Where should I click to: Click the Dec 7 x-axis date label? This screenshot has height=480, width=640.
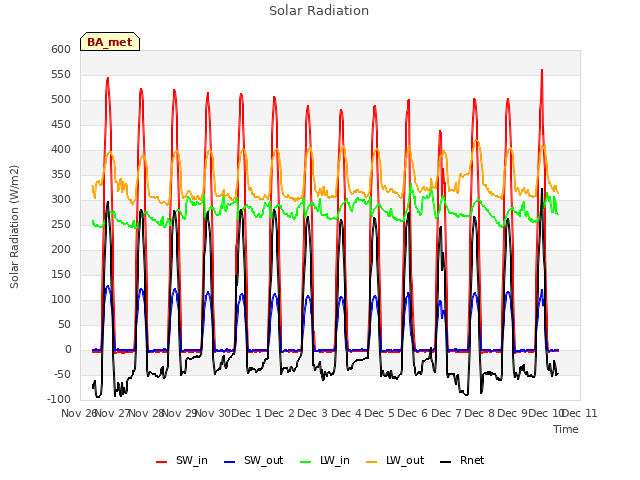click(x=447, y=413)
